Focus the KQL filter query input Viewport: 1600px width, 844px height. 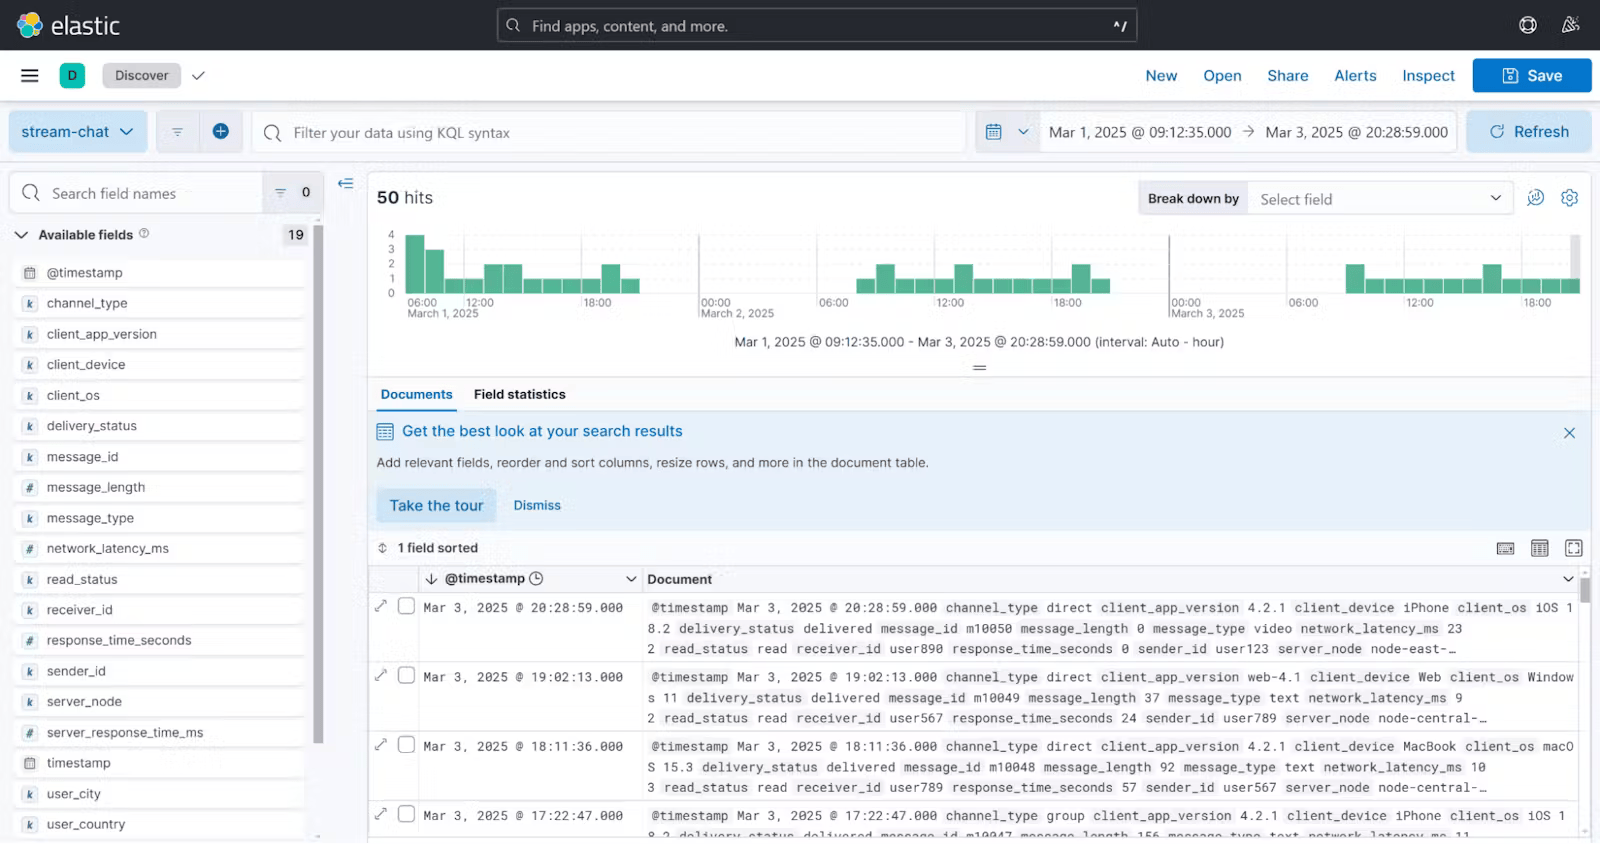pos(610,132)
